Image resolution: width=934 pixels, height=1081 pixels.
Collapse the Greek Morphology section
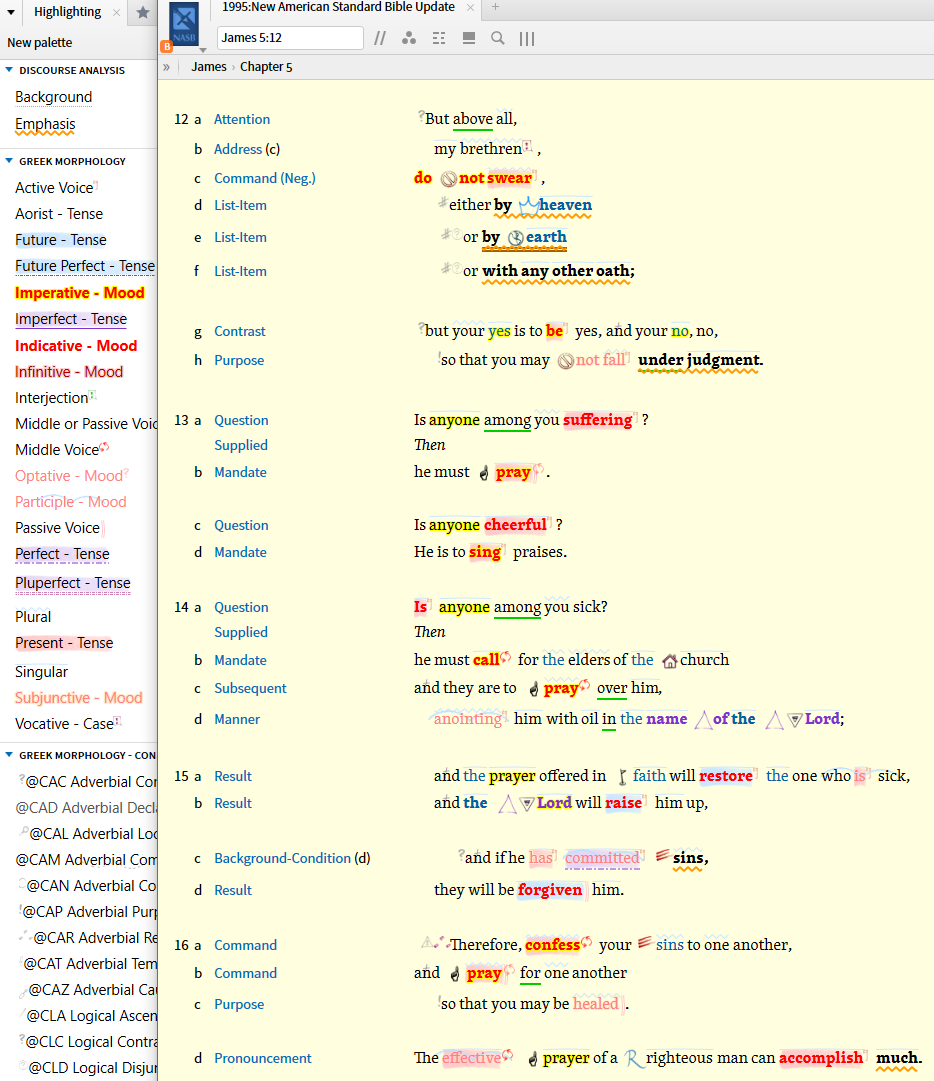point(9,161)
